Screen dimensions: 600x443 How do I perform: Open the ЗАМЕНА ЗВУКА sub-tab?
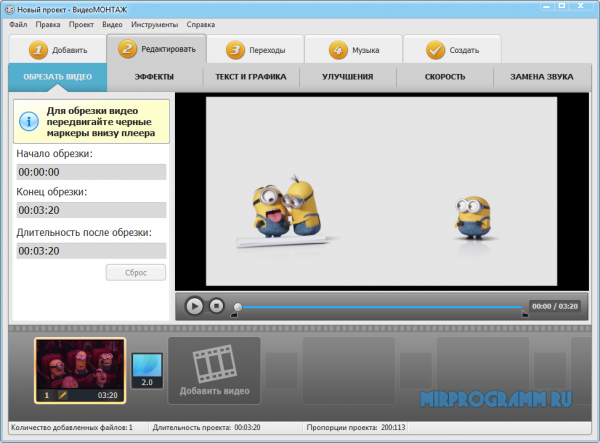click(x=542, y=77)
